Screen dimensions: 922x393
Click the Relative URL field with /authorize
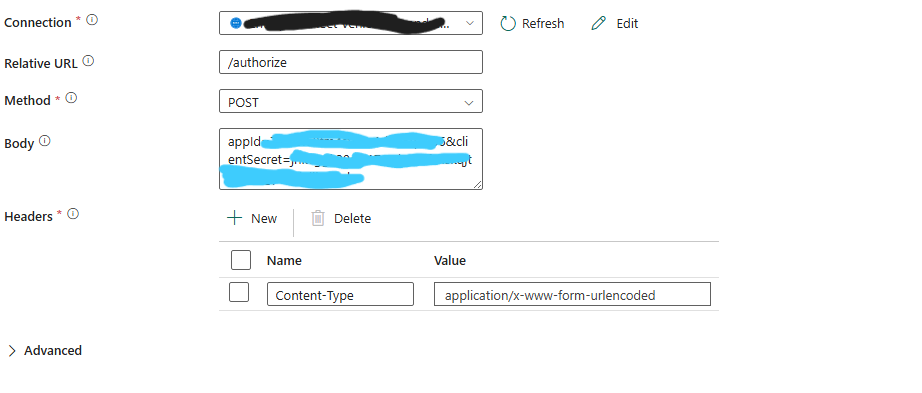point(351,62)
